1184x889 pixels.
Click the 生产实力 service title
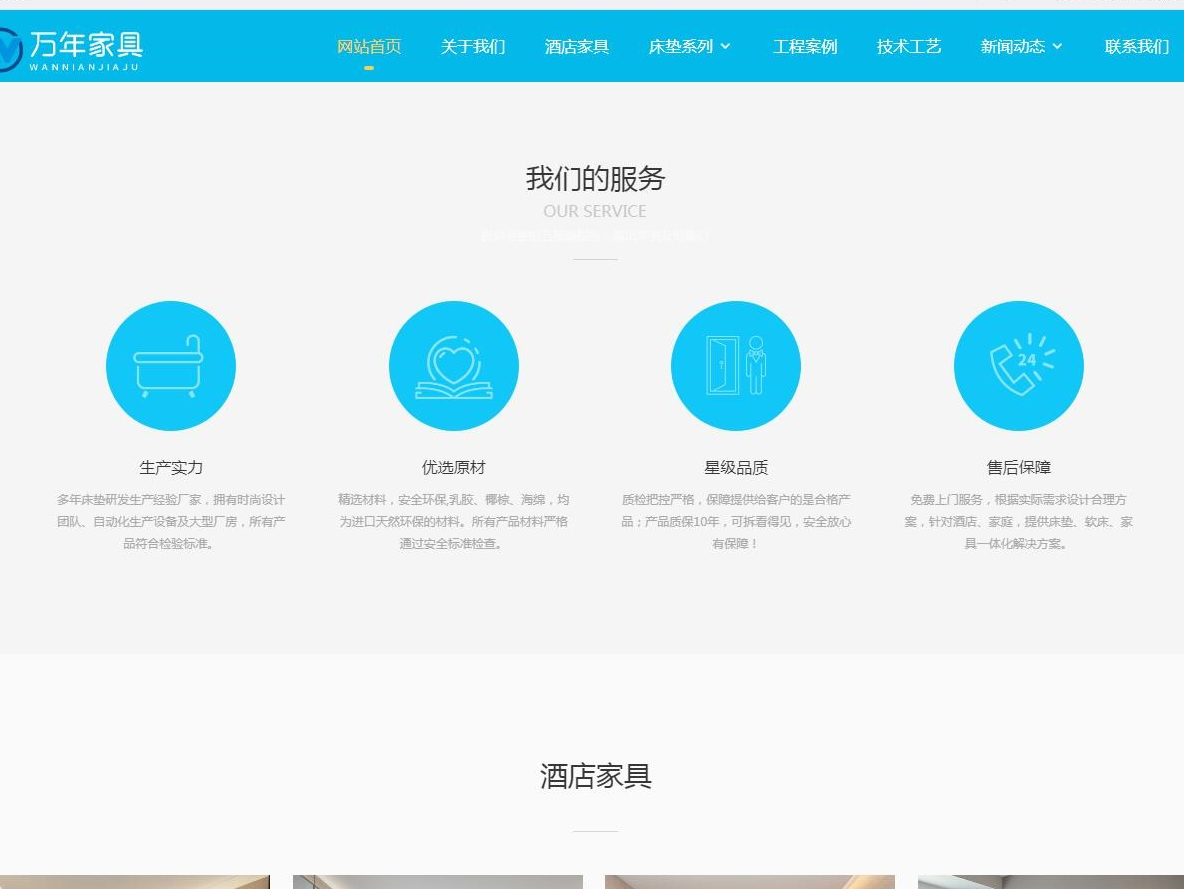click(171, 468)
